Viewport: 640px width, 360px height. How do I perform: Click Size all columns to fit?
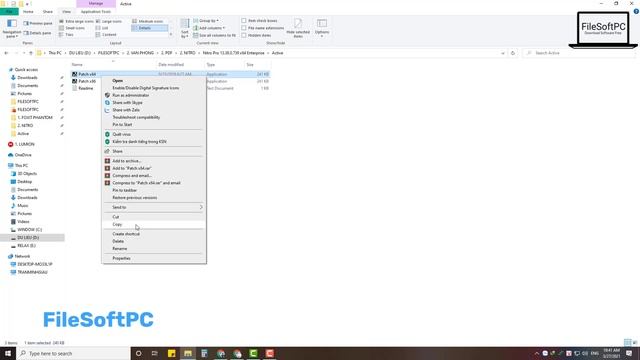[x=214, y=35]
